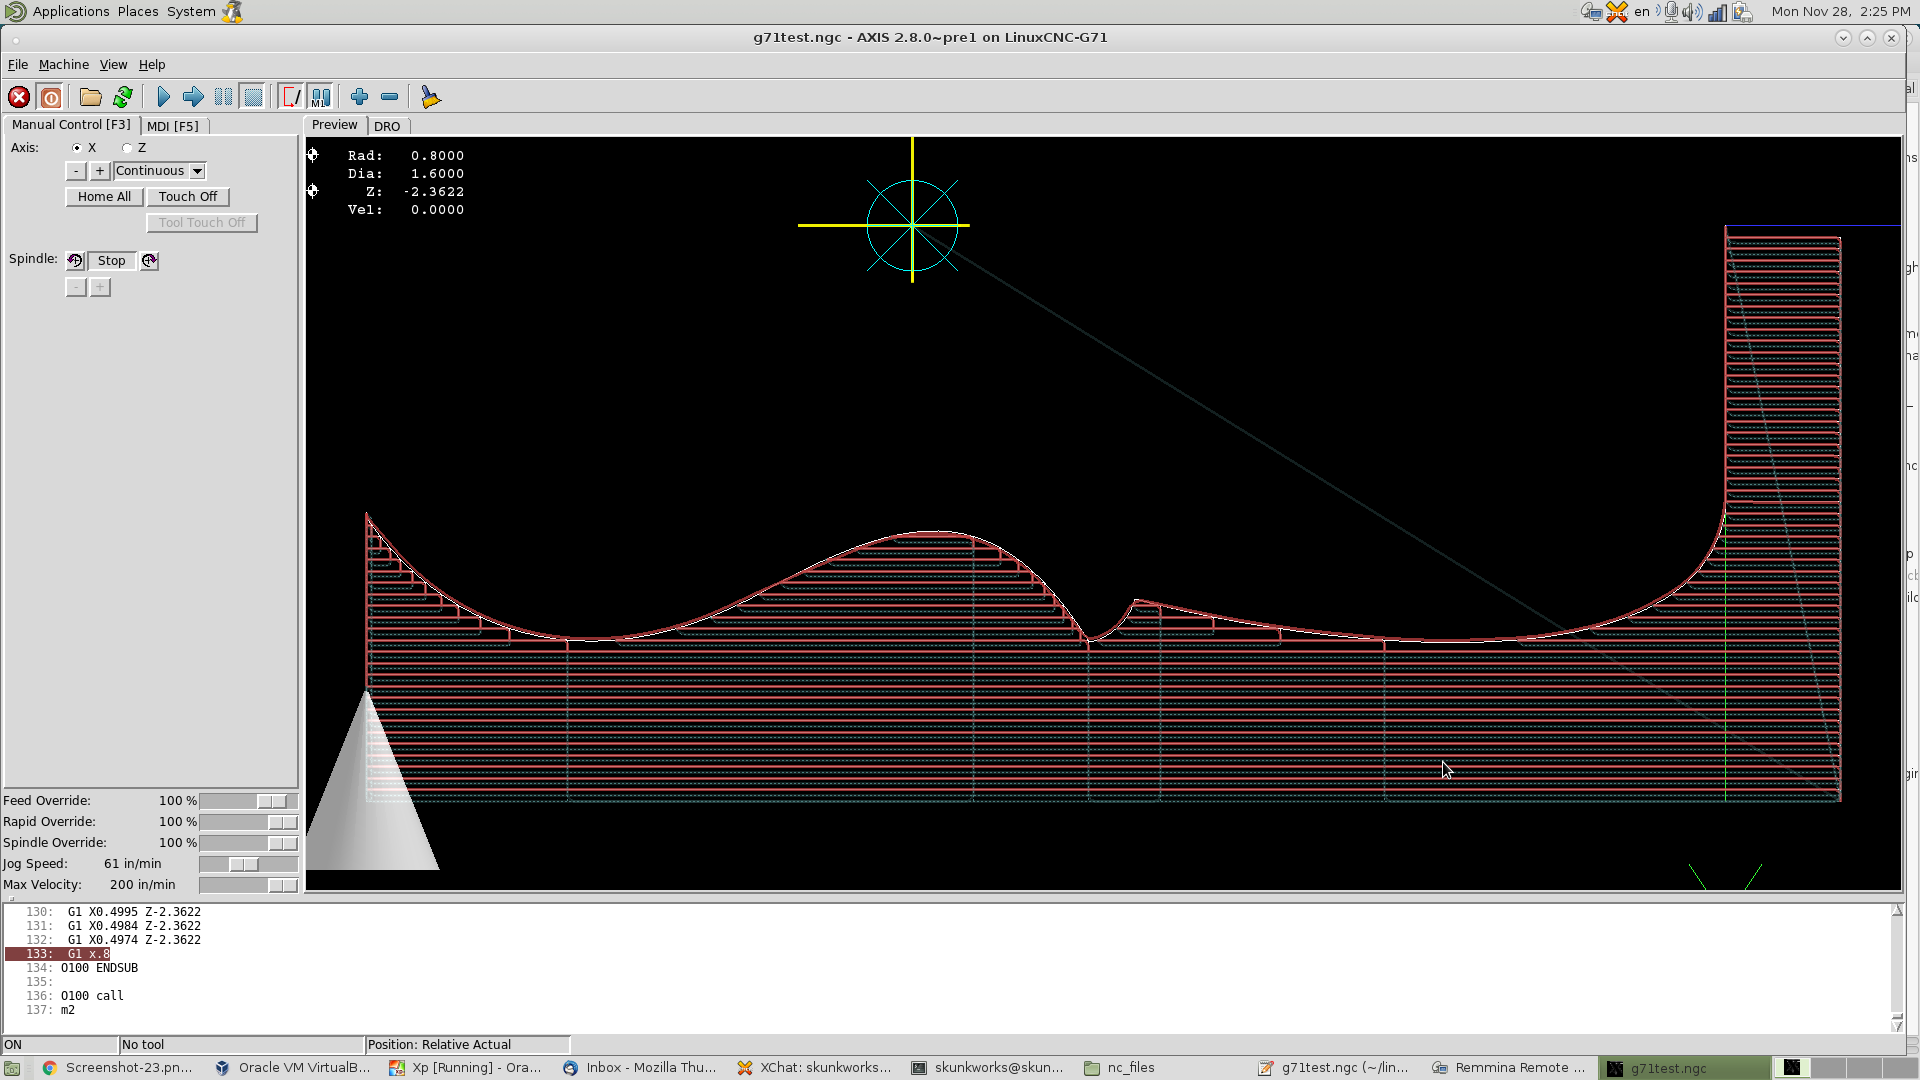This screenshot has width=1920, height=1080.
Task: Switch to the DRO tab
Action: coord(387,126)
